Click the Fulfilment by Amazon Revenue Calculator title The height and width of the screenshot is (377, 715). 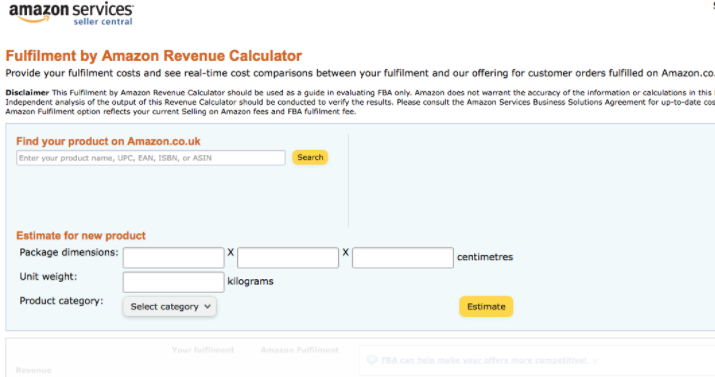154,56
